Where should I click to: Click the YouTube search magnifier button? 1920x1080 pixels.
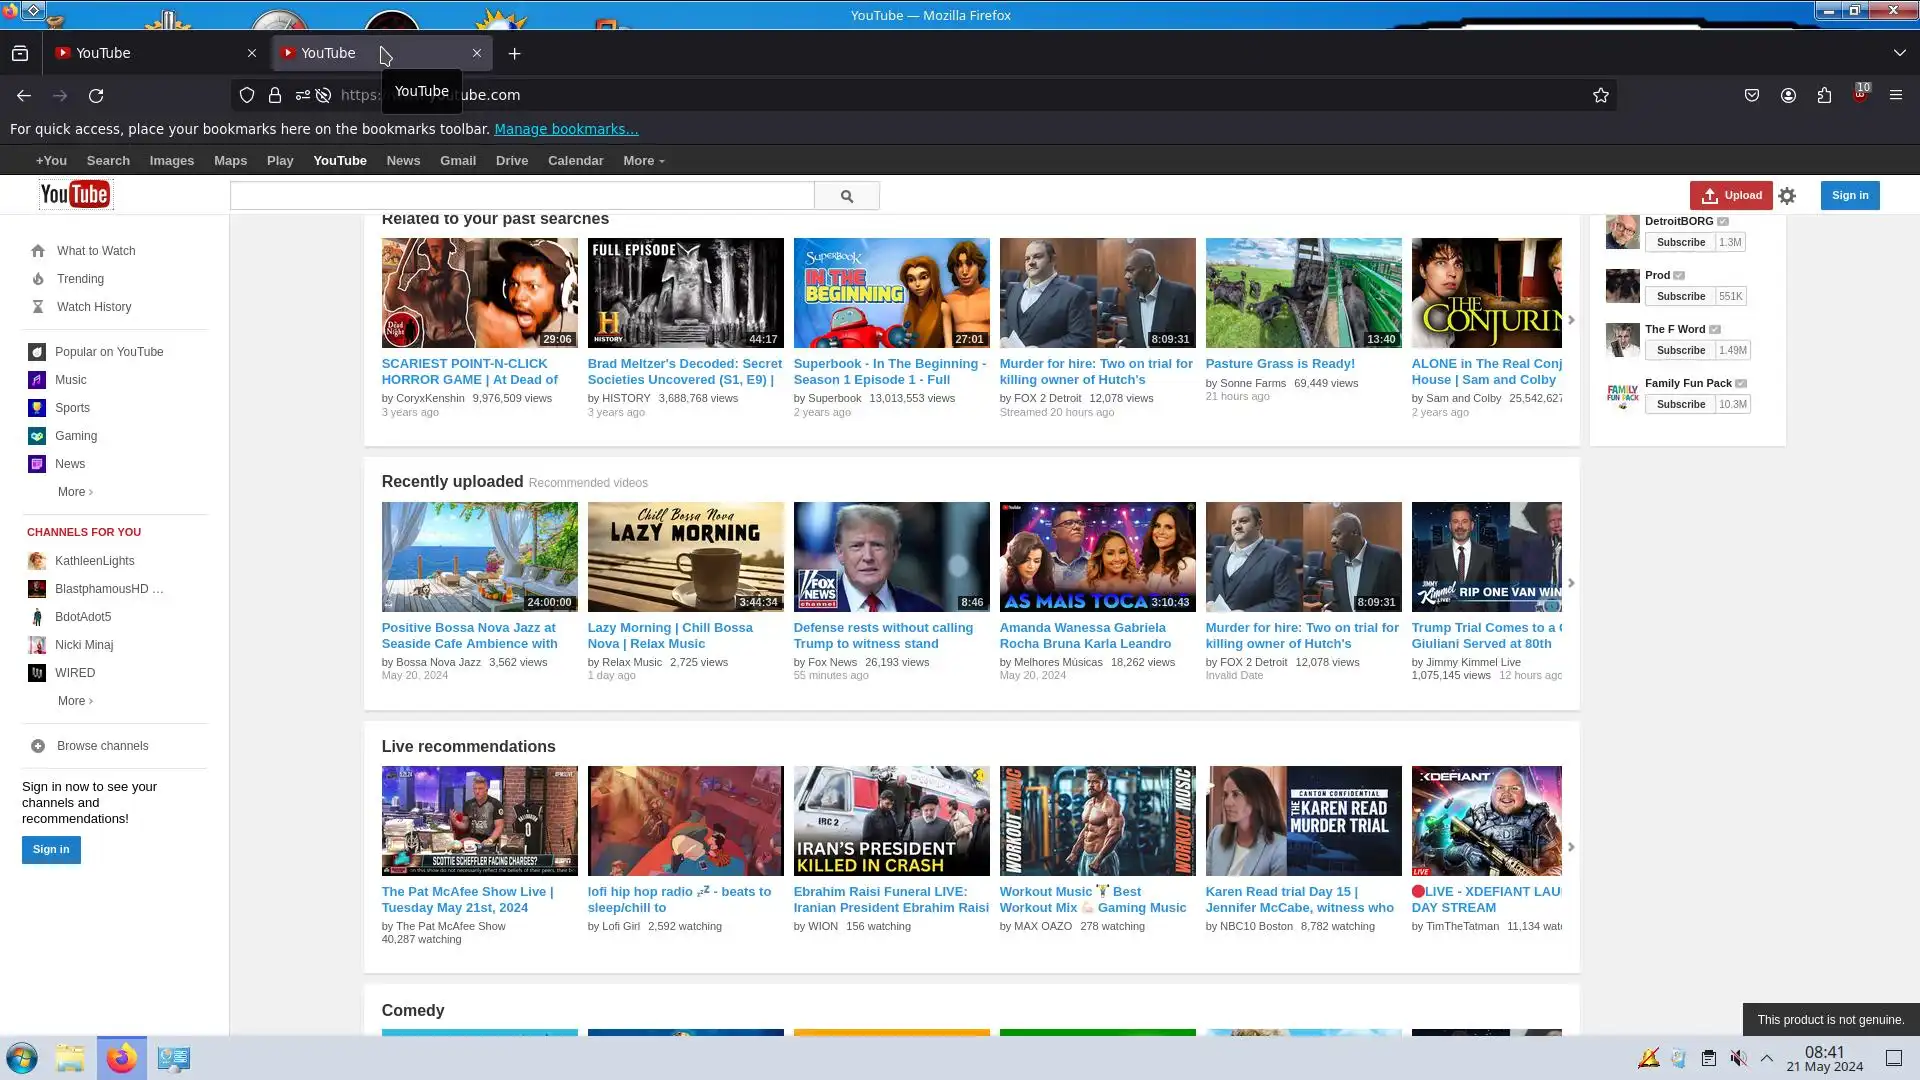click(846, 196)
